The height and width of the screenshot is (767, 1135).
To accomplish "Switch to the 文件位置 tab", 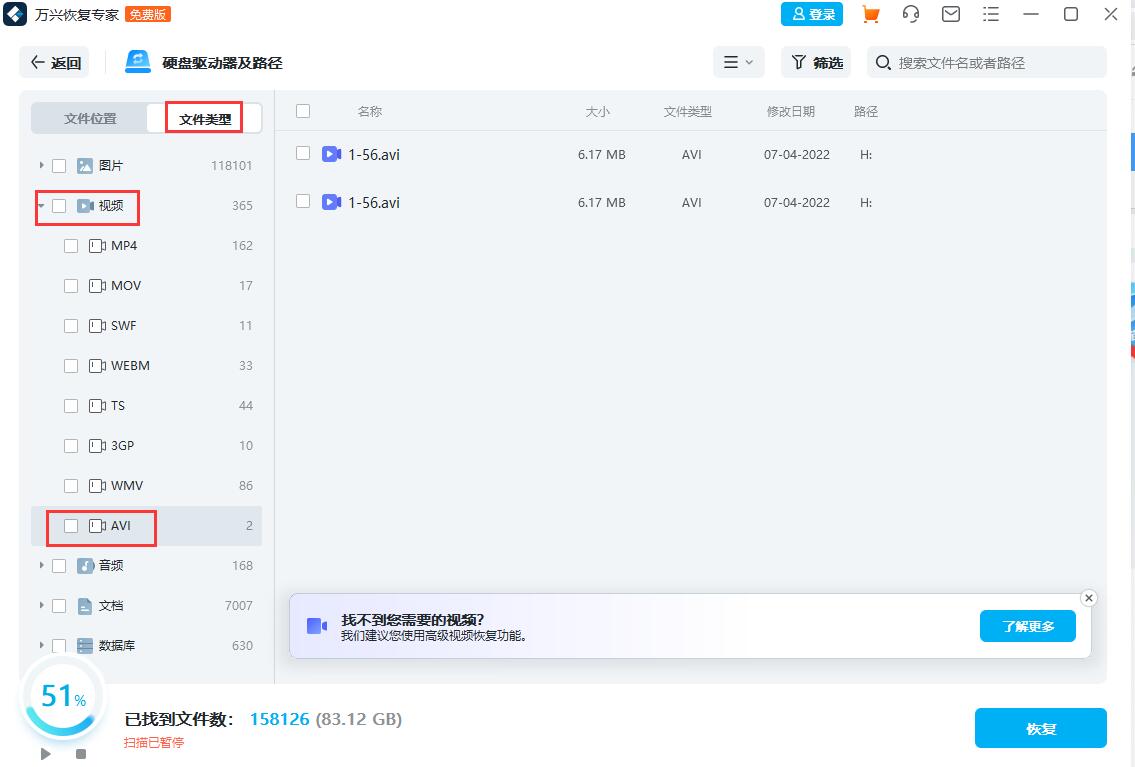I will pos(90,118).
